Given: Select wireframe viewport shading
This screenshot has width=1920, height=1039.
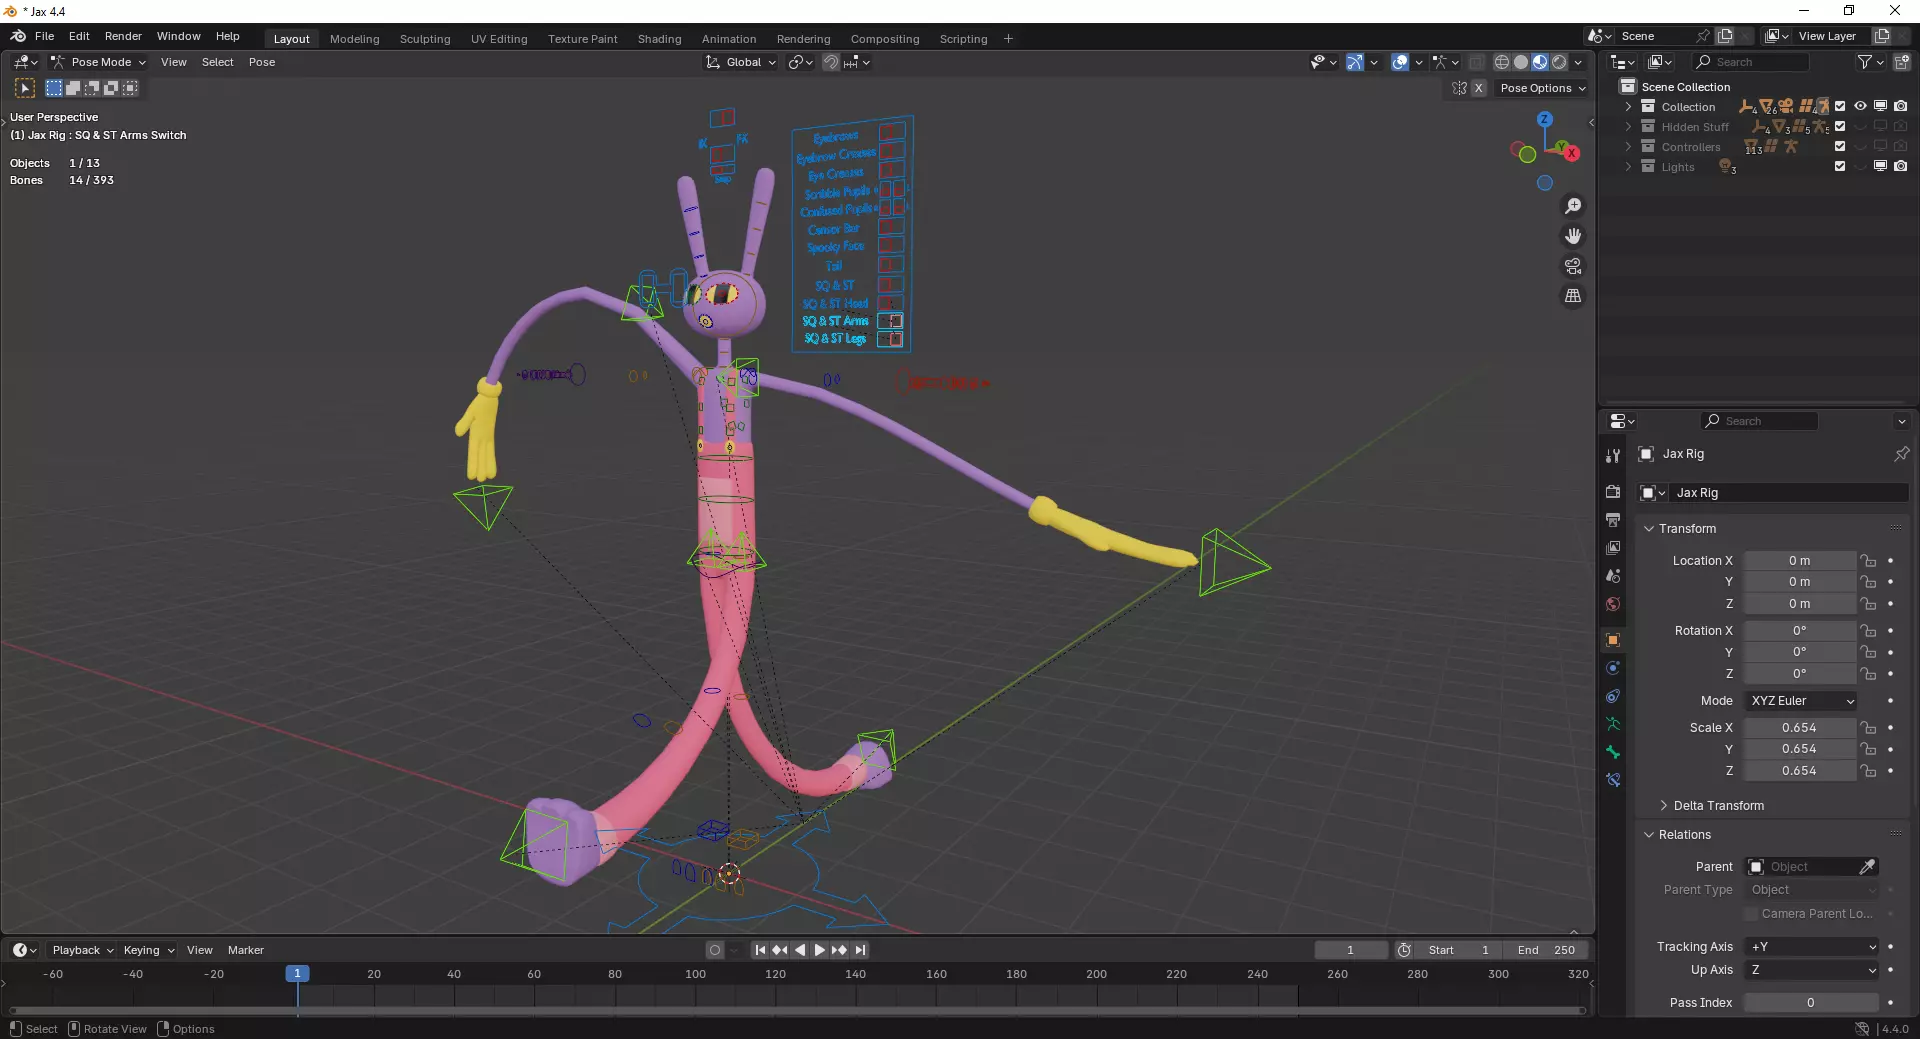Looking at the screenshot, I should point(1502,62).
